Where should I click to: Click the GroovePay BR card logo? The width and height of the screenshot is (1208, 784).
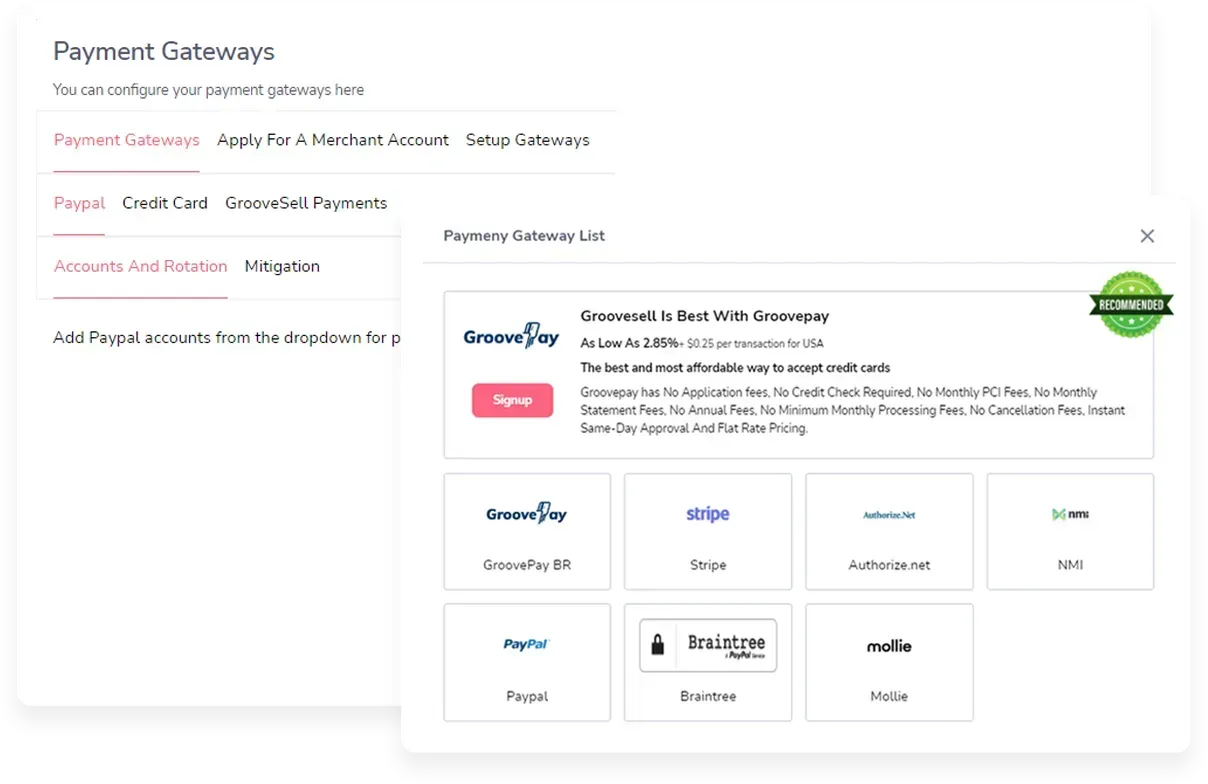click(x=527, y=514)
